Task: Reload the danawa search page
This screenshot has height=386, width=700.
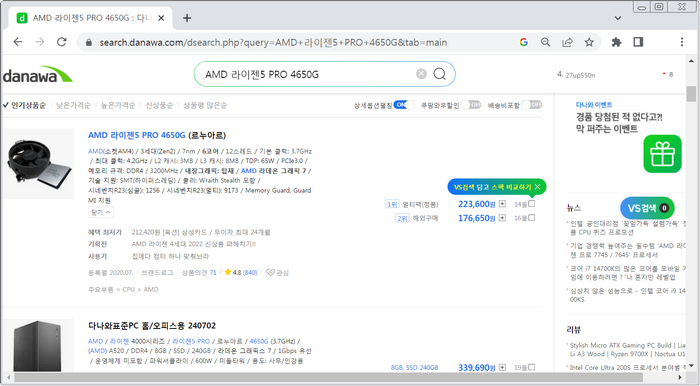Action: coord(62,42)
